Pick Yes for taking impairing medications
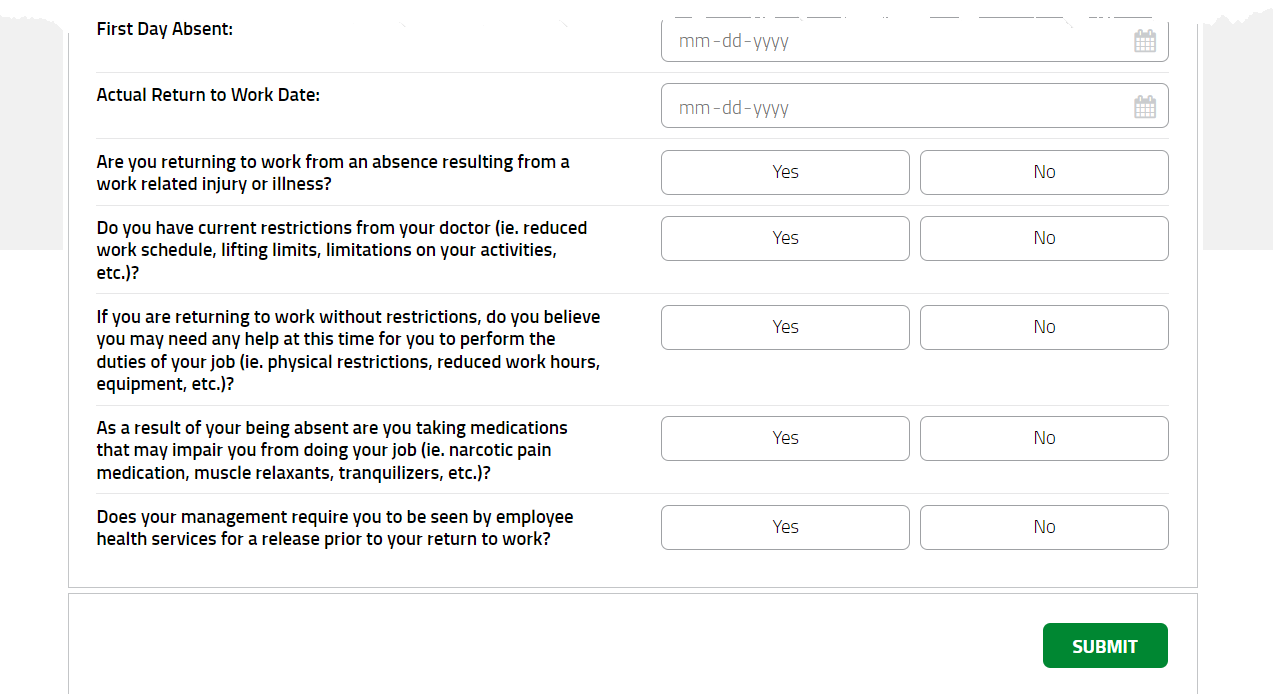Viewport: 1274px width, 694px height. (785, 438)
